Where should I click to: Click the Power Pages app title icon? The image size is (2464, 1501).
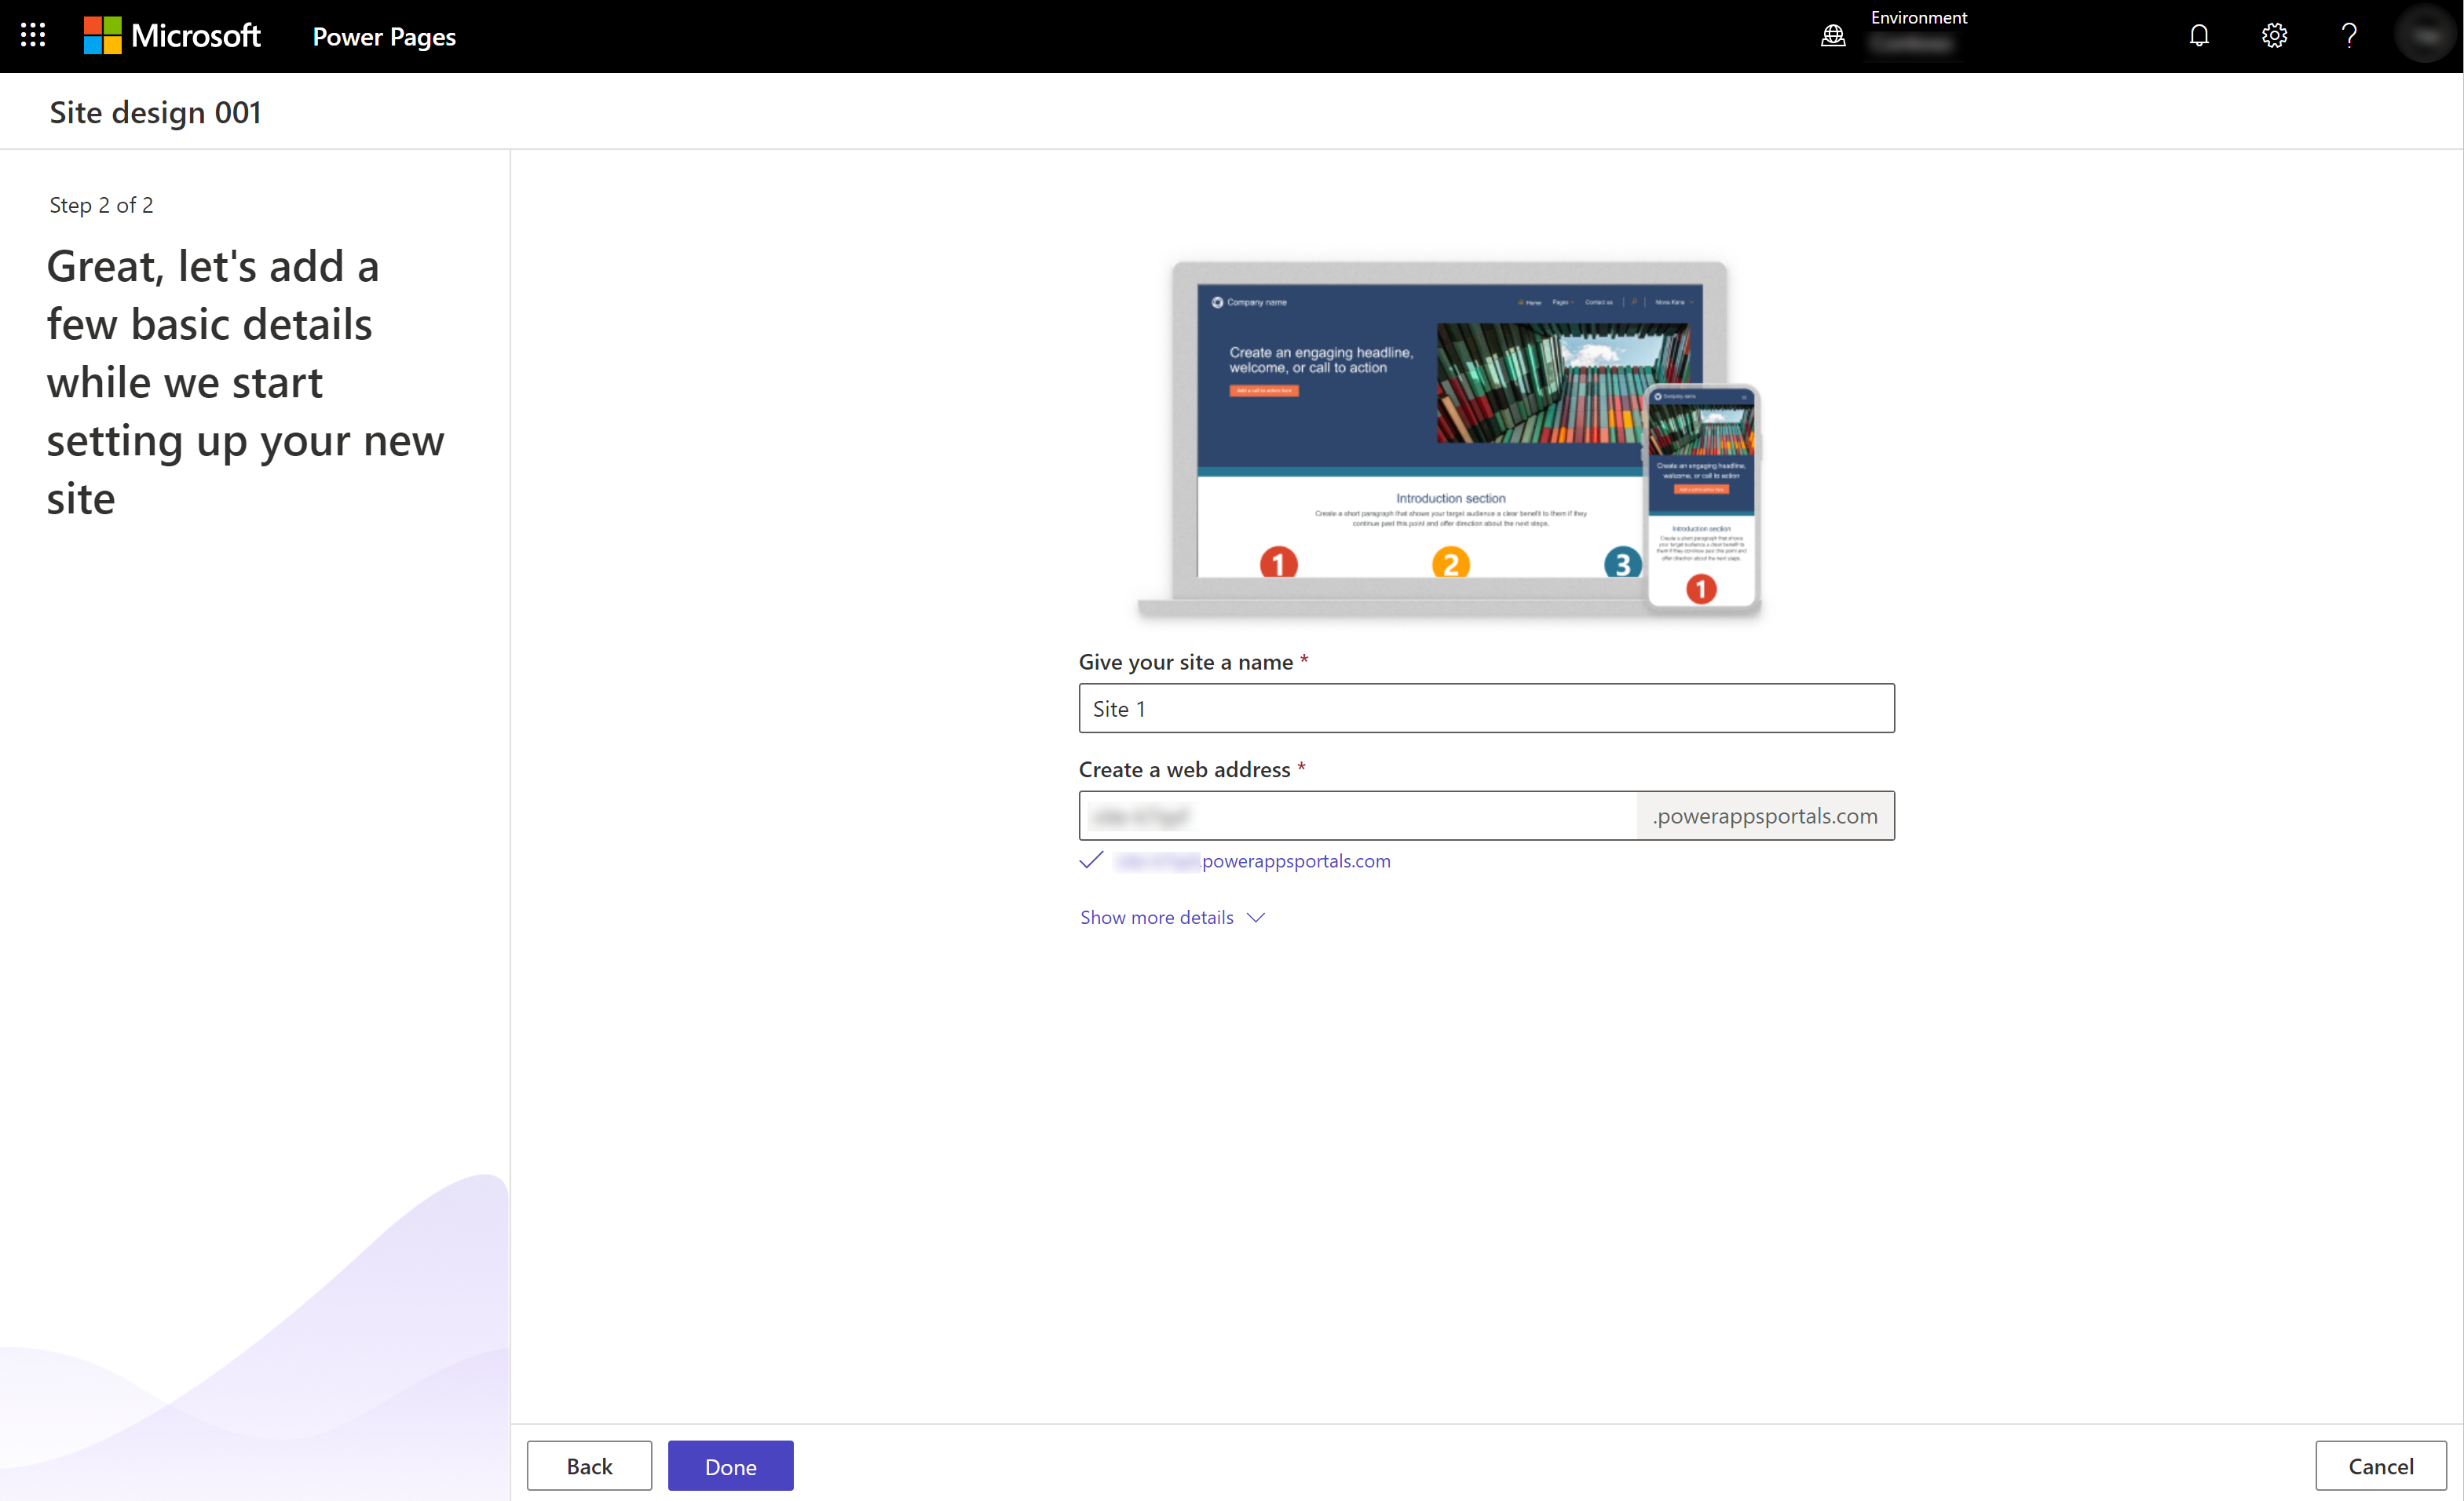tap(386, 35)
